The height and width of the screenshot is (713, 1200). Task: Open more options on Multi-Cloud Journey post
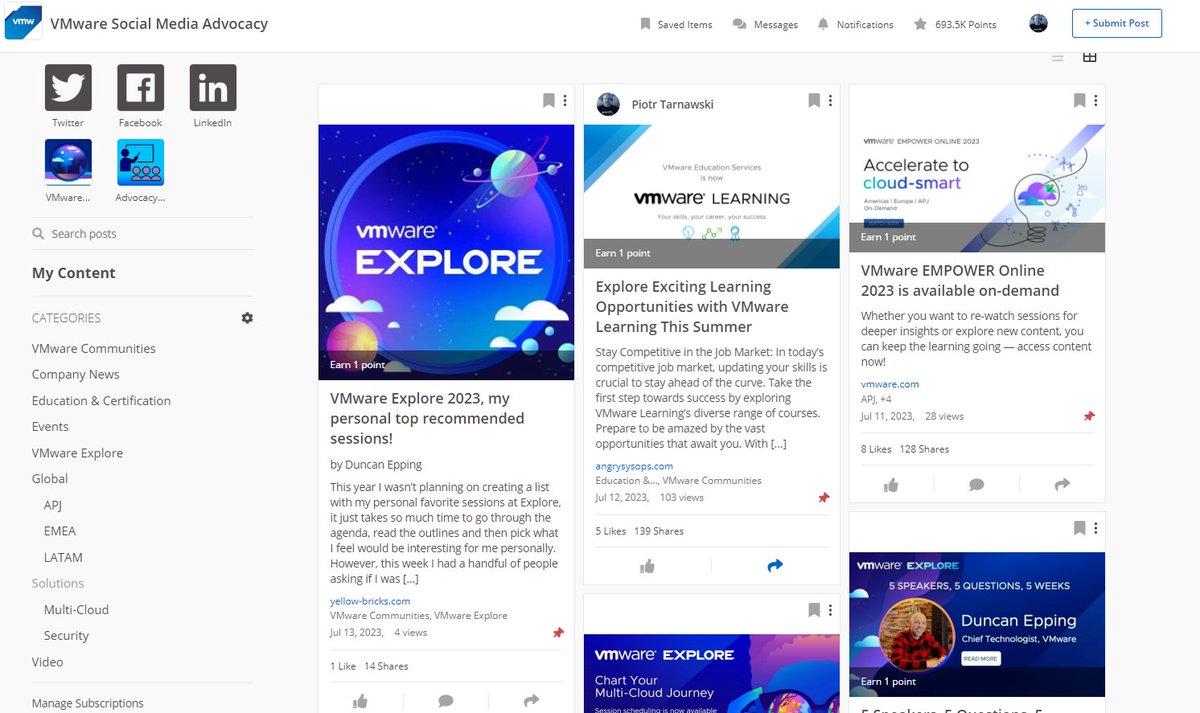coord(830,610)
